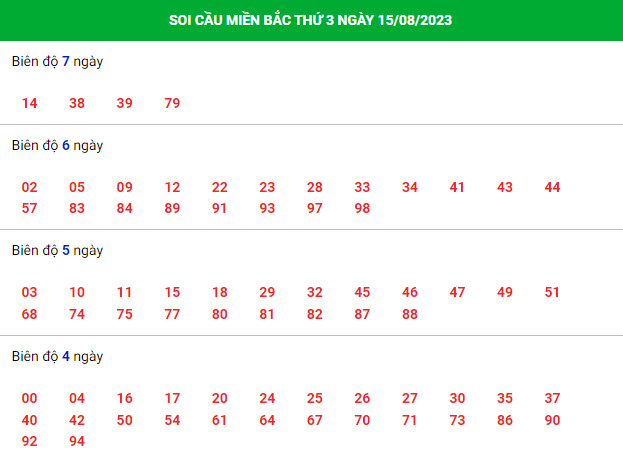
Task: Click number 94 in the last row
Action: [x=77, y=441]
